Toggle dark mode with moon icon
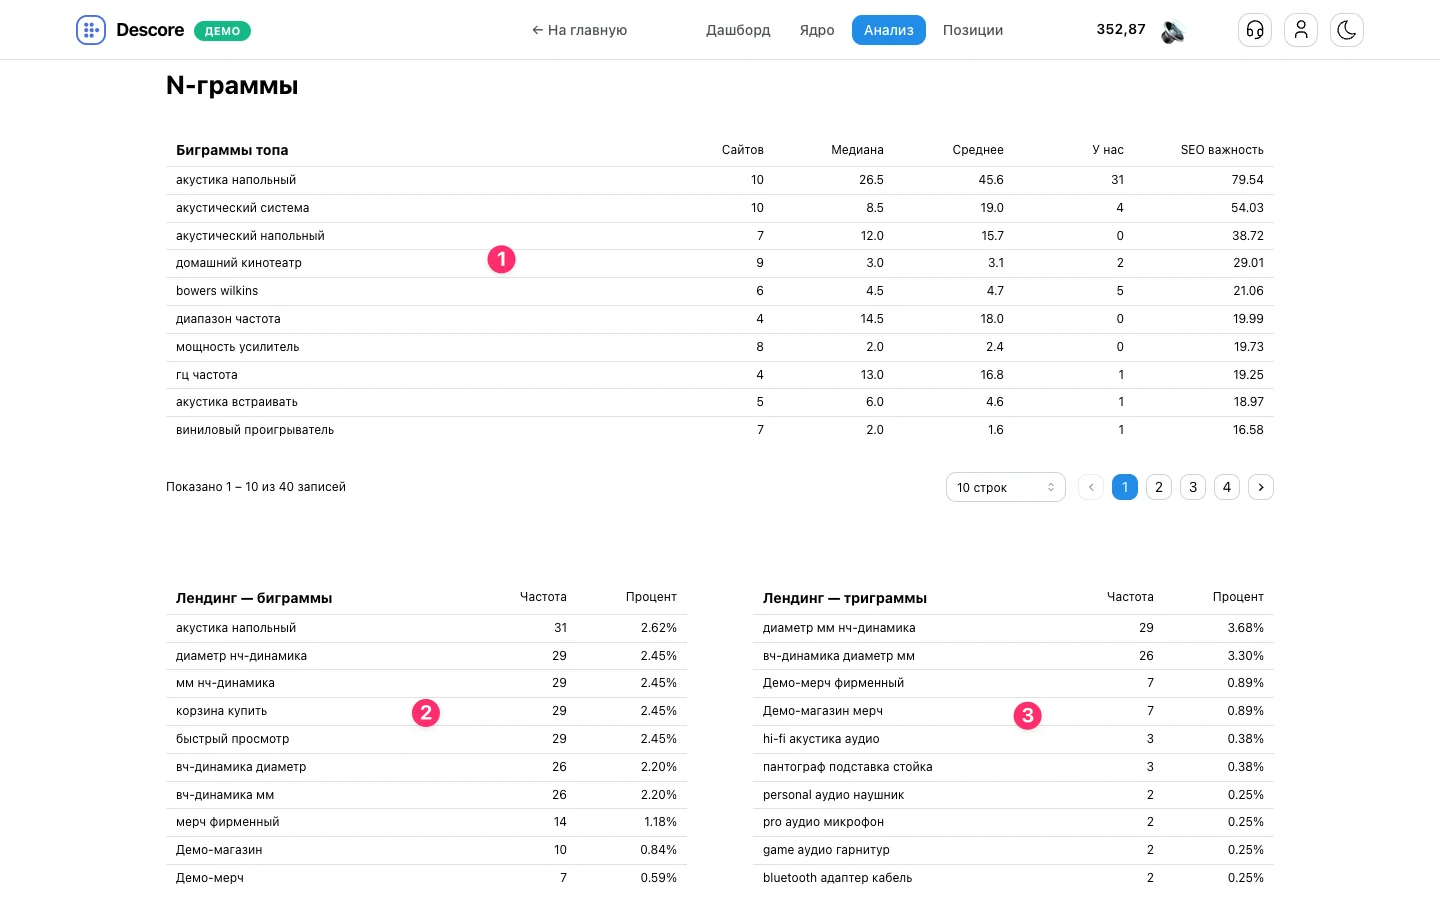1440x900 pixels. (1347, 30)
